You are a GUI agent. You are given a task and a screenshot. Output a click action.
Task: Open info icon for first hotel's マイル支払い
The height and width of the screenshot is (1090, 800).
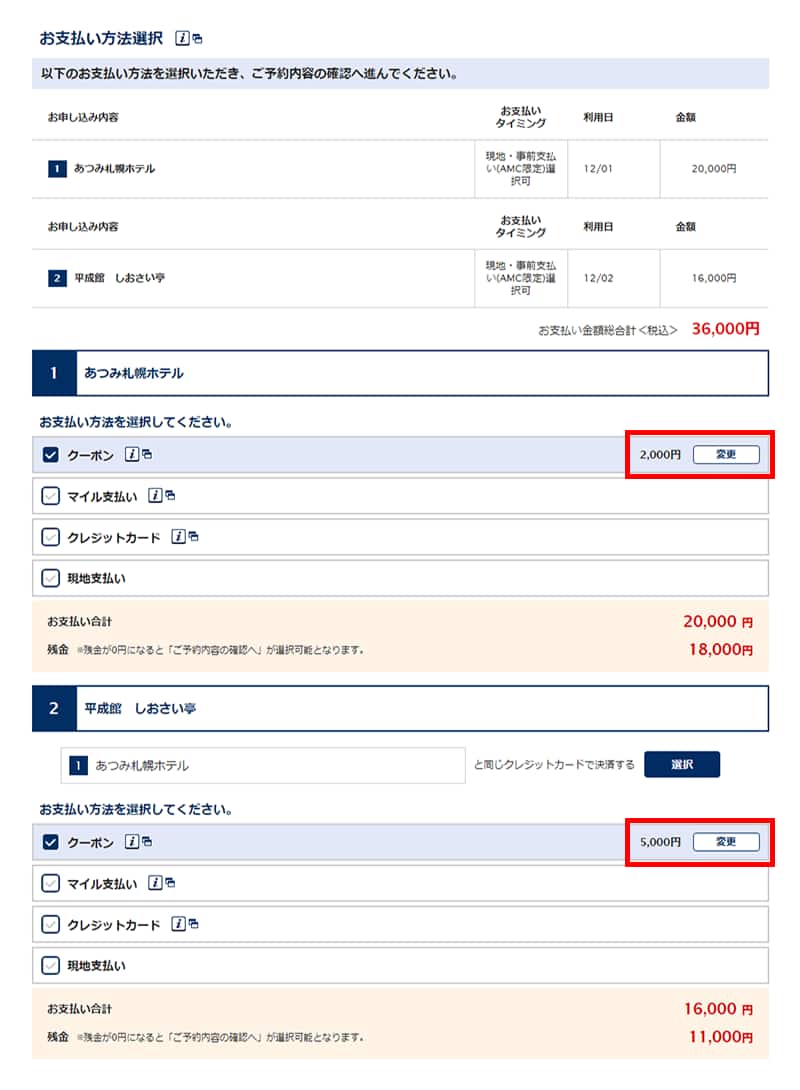(156, 495)
